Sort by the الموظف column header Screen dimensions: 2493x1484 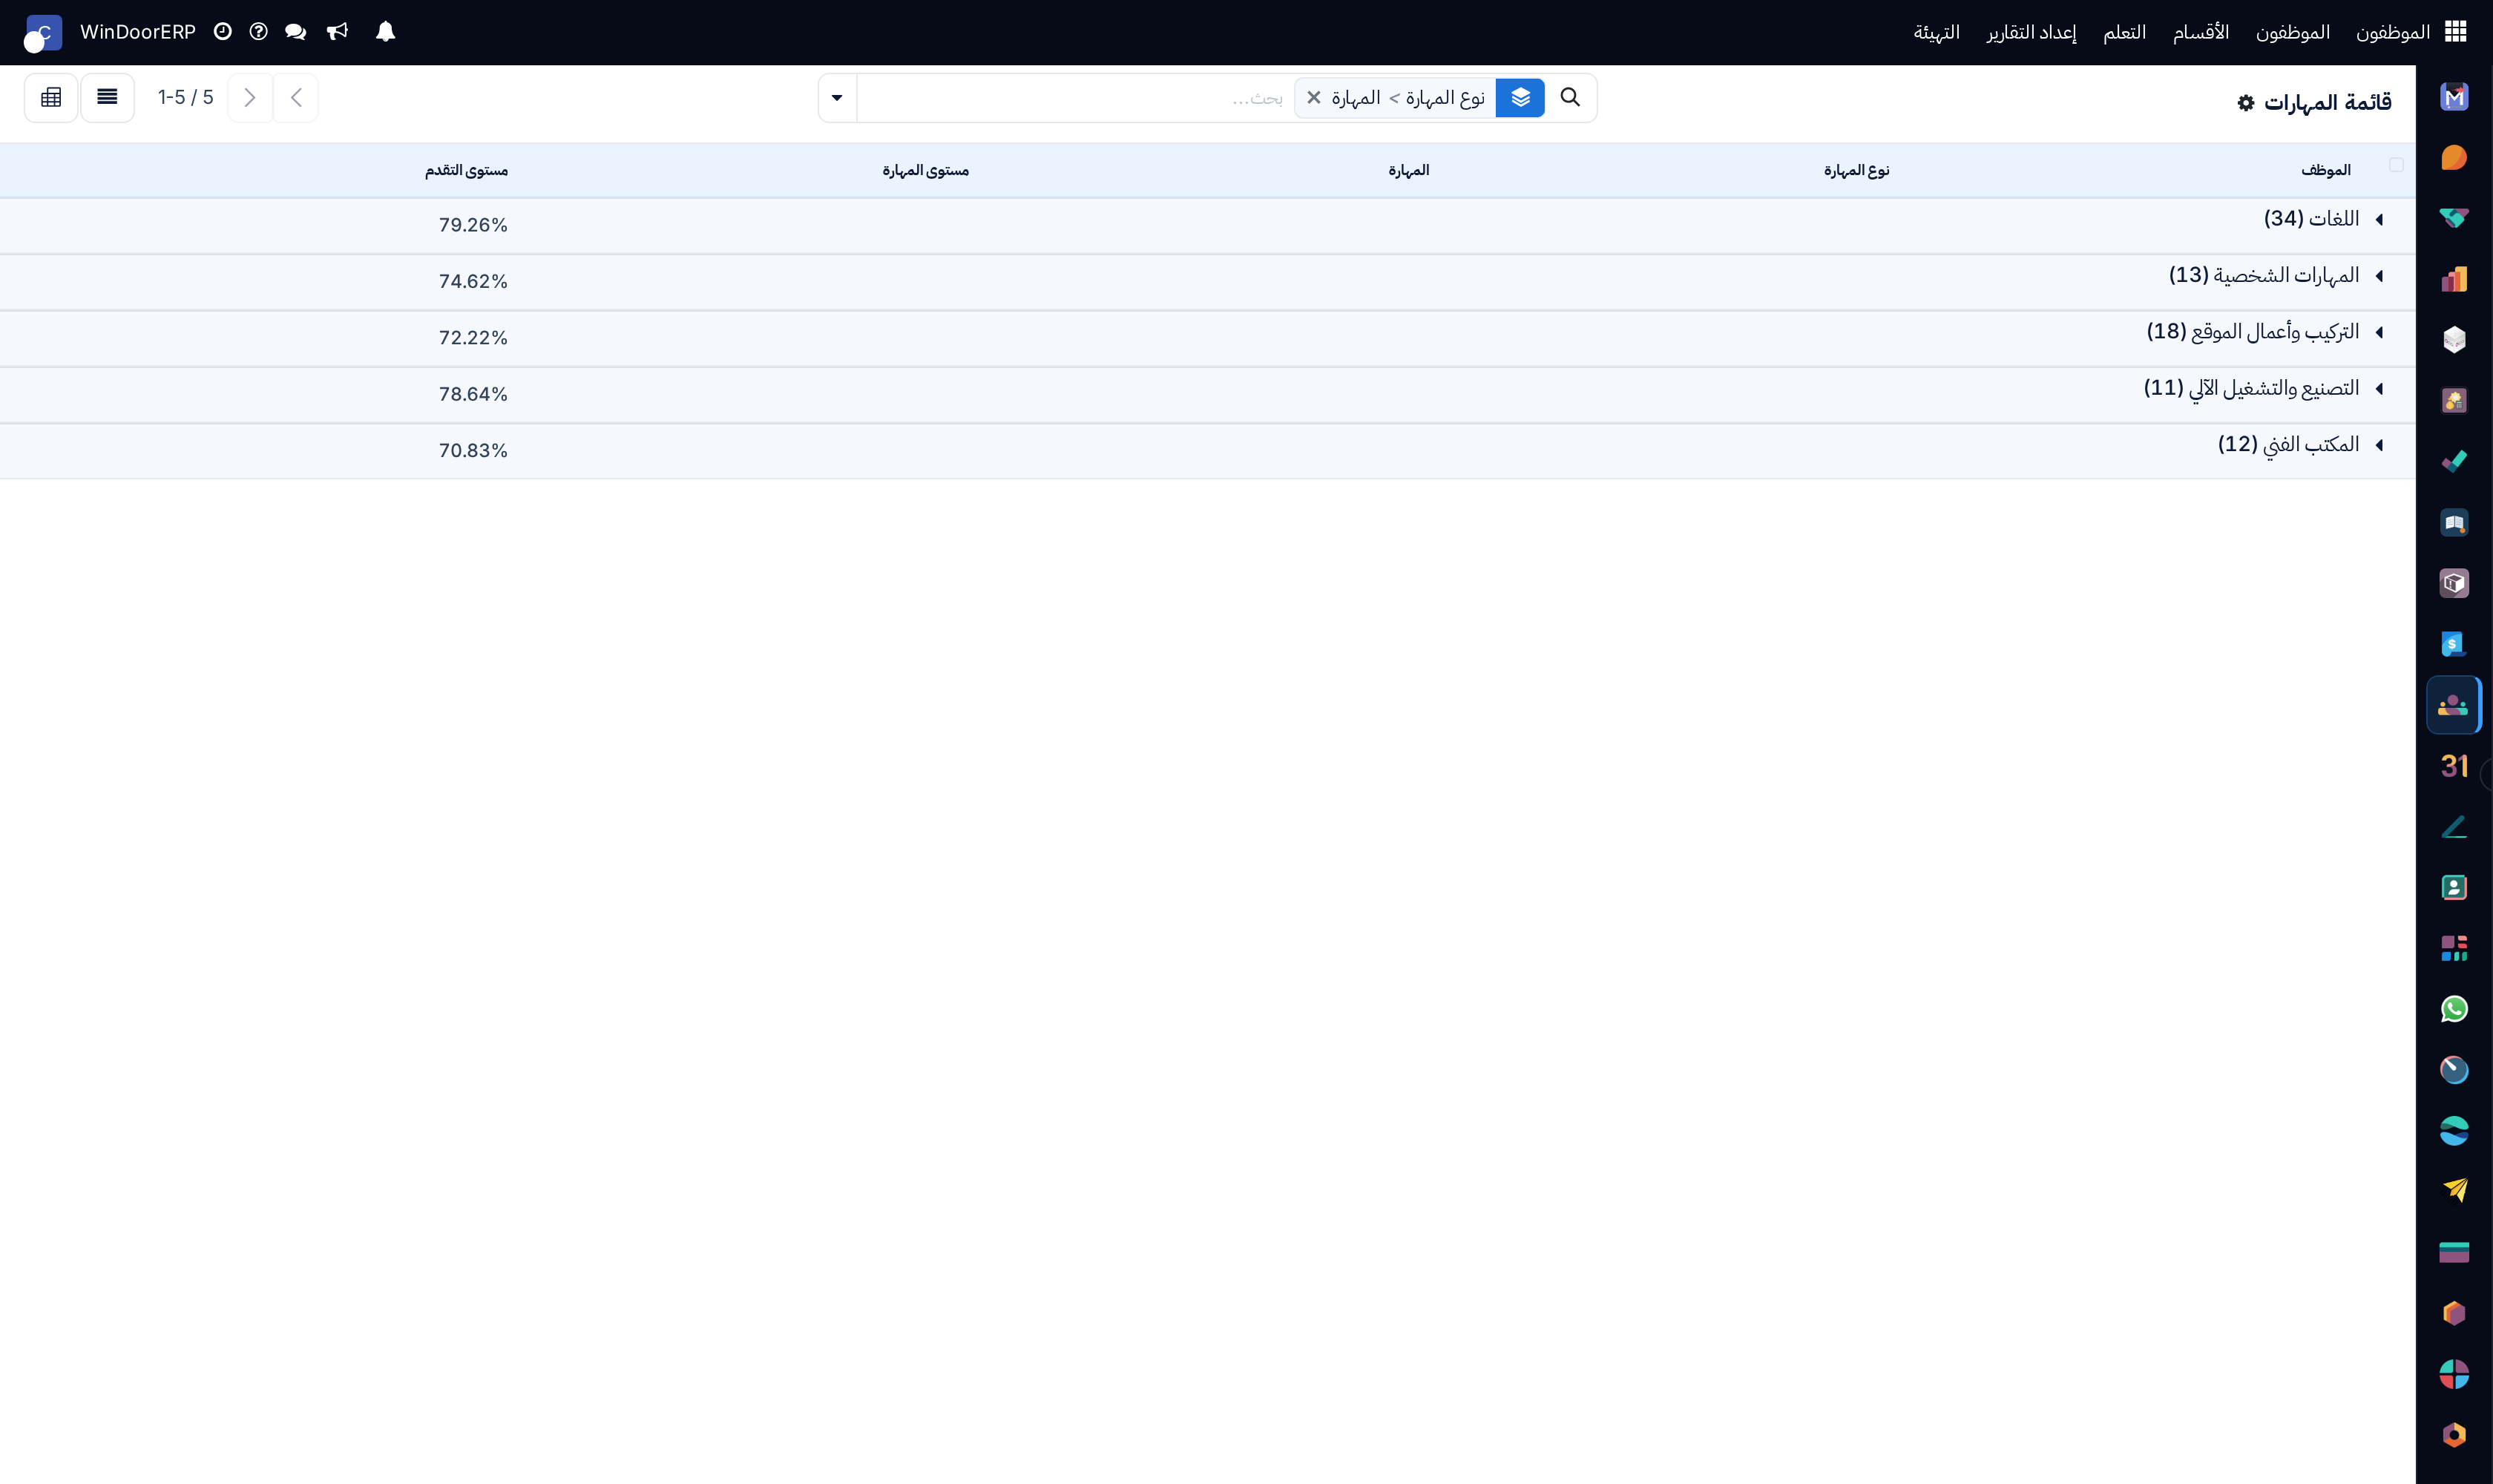tap(2325, 170)
